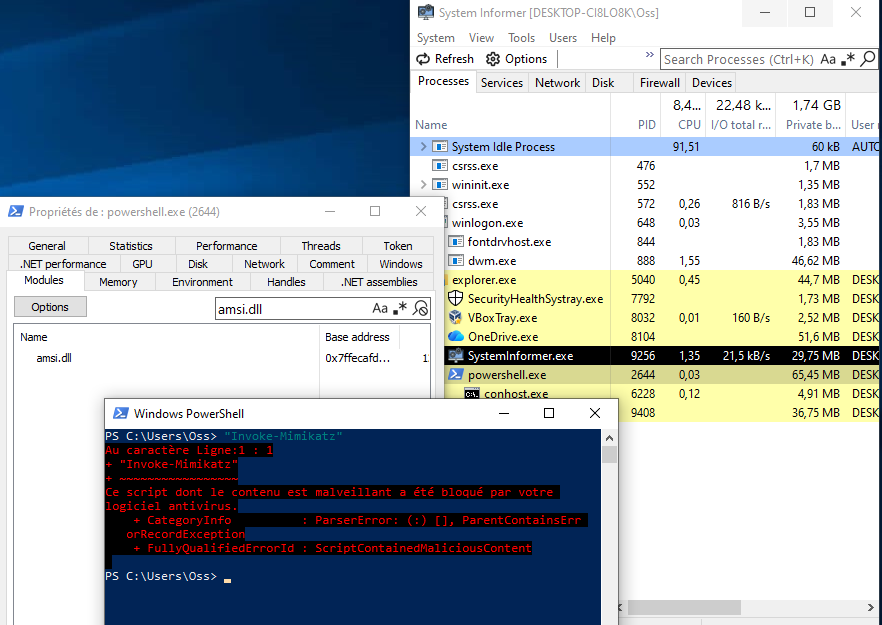Click the PowerShell scrollbar up arrow
882x625 pixels.
(x=609, y=438)
